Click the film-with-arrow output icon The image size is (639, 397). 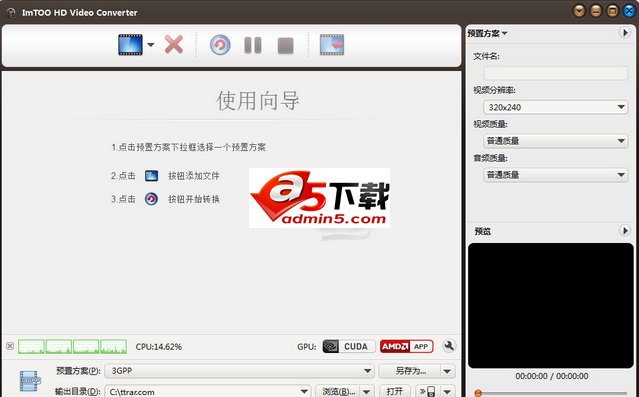pyautogui.click(x=332, y=45)
